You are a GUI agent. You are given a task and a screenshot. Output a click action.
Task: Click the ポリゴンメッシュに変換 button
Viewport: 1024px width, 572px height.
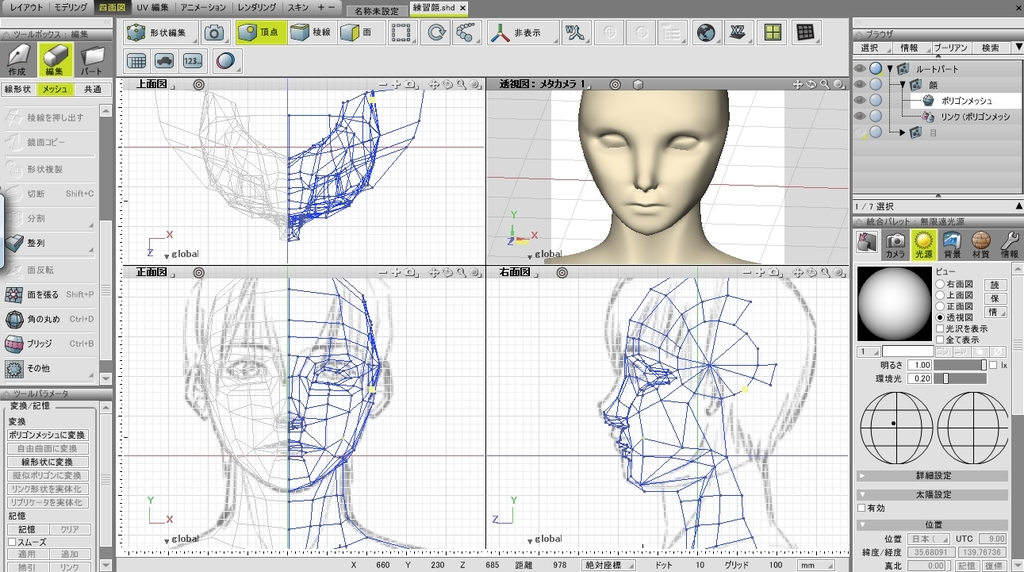pos(48,435)
